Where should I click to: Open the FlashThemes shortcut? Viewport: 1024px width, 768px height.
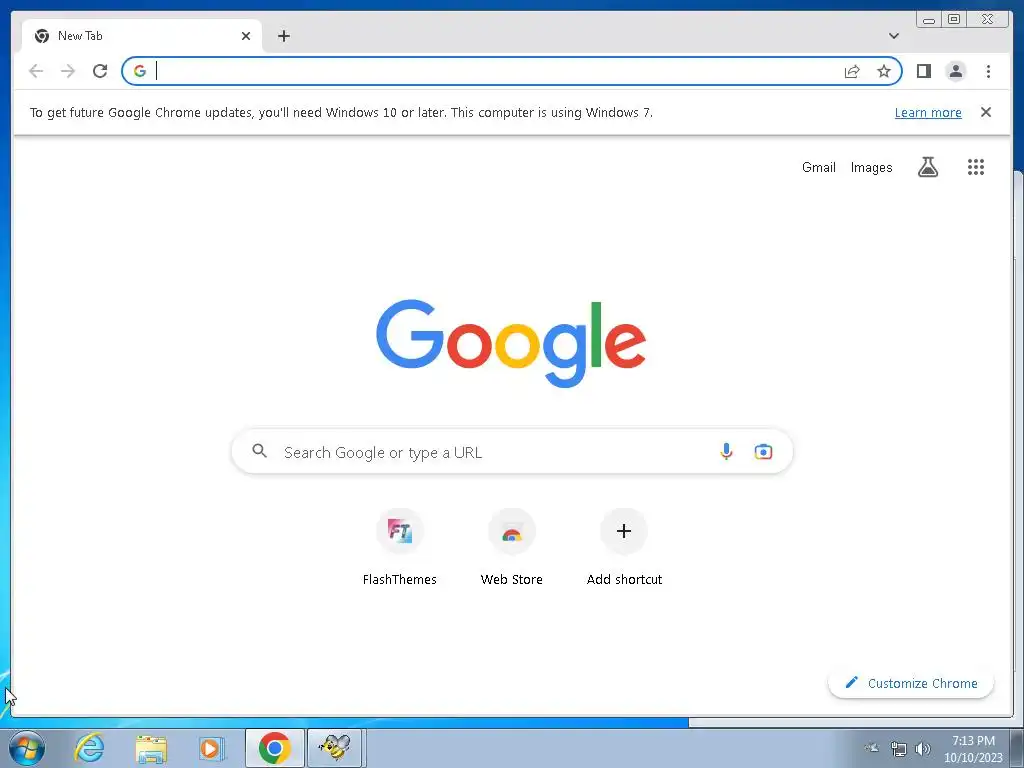[x=400, y=547]
